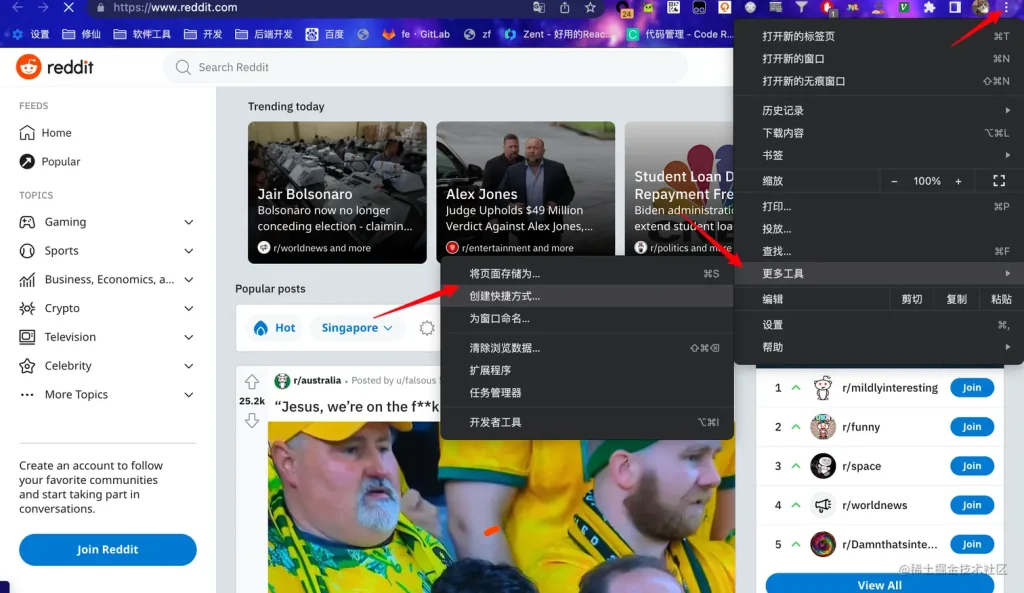
Task: Click the Gaming controller icon
Action: coord(27,222)
